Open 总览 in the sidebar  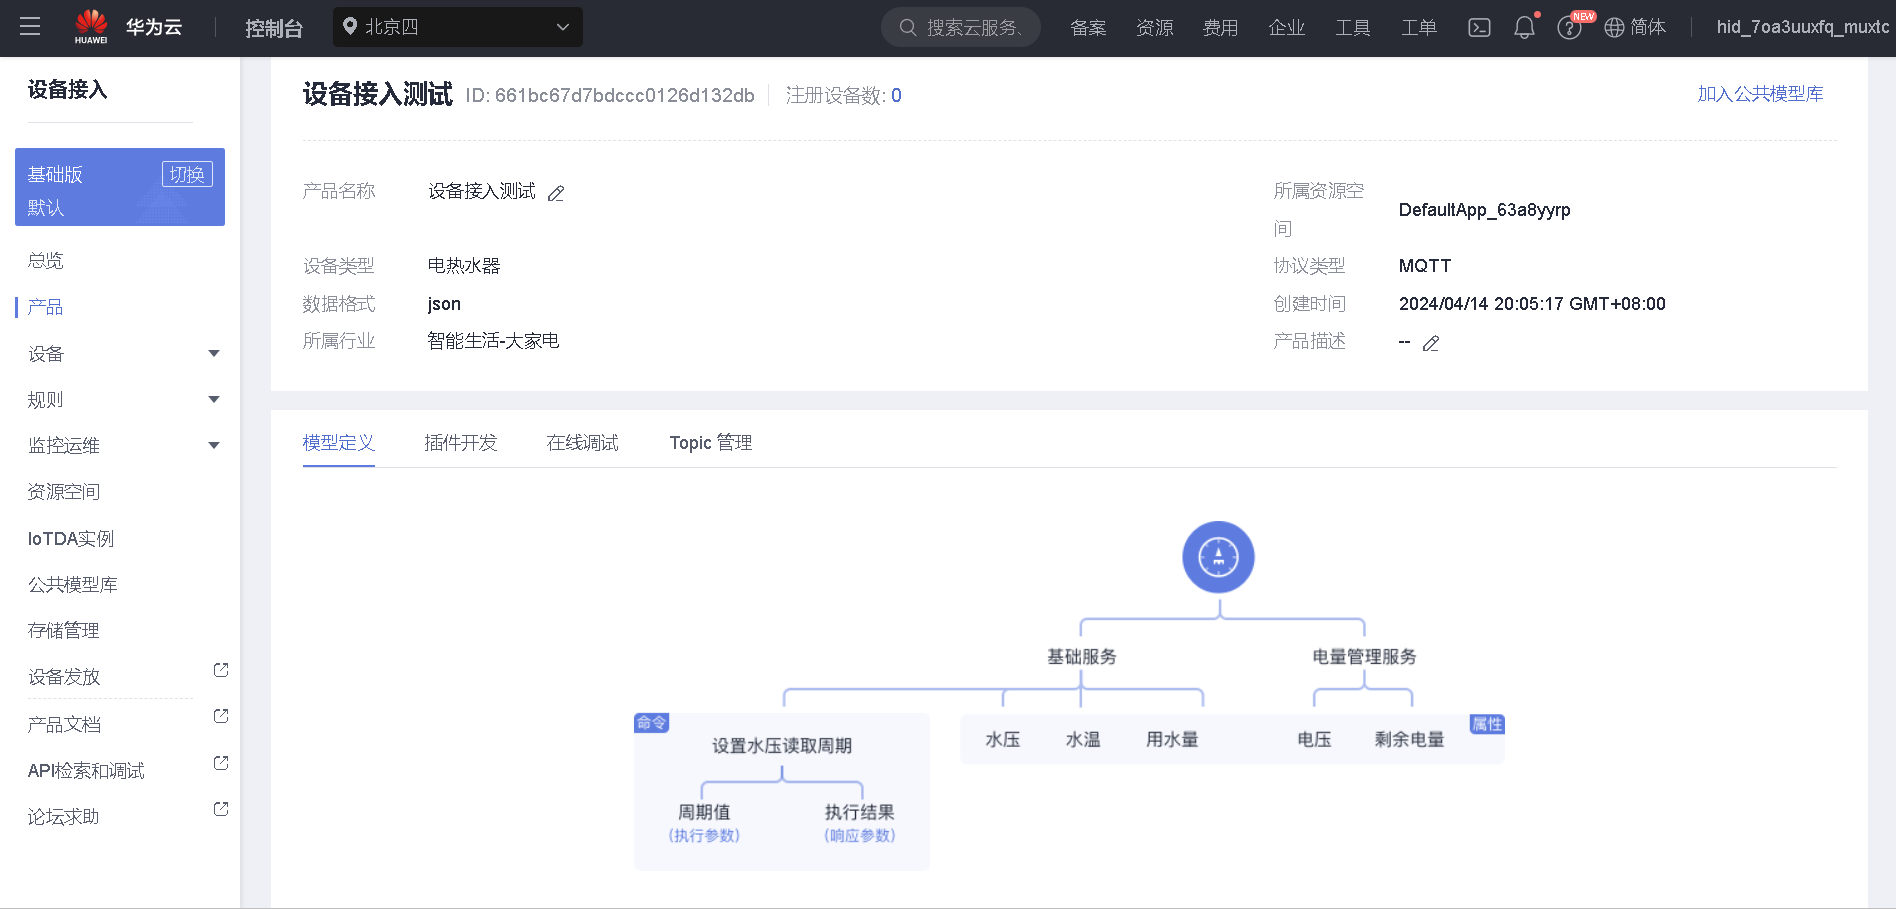(46, 260)
